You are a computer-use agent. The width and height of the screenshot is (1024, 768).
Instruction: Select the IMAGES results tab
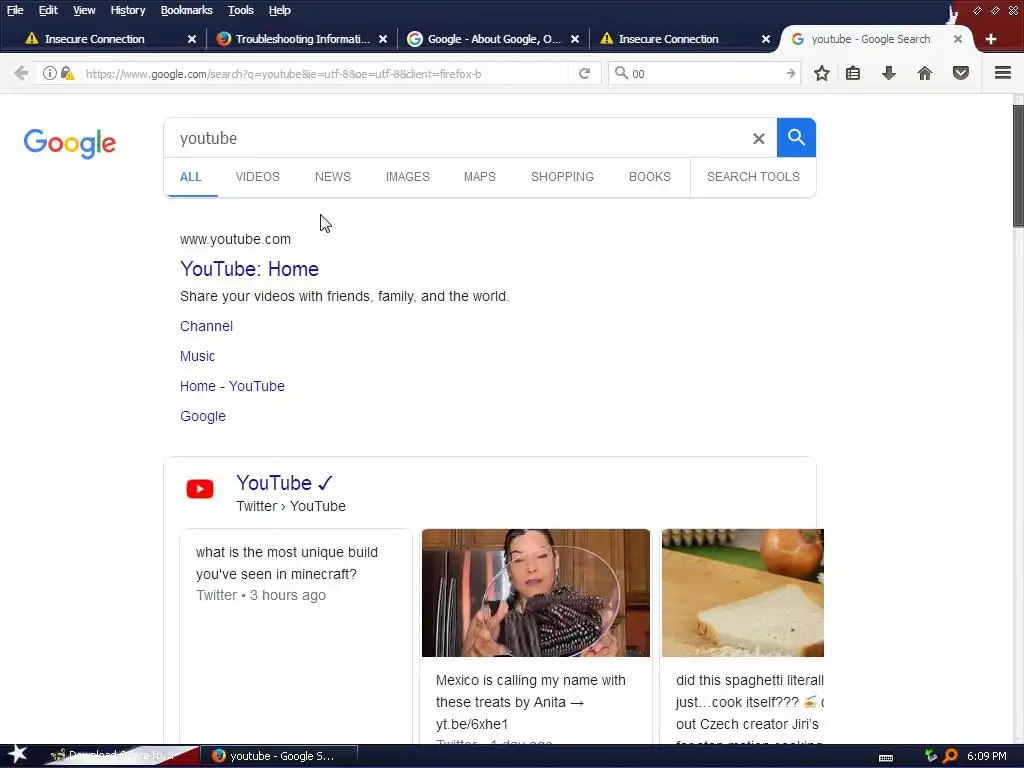click(408, 177)
